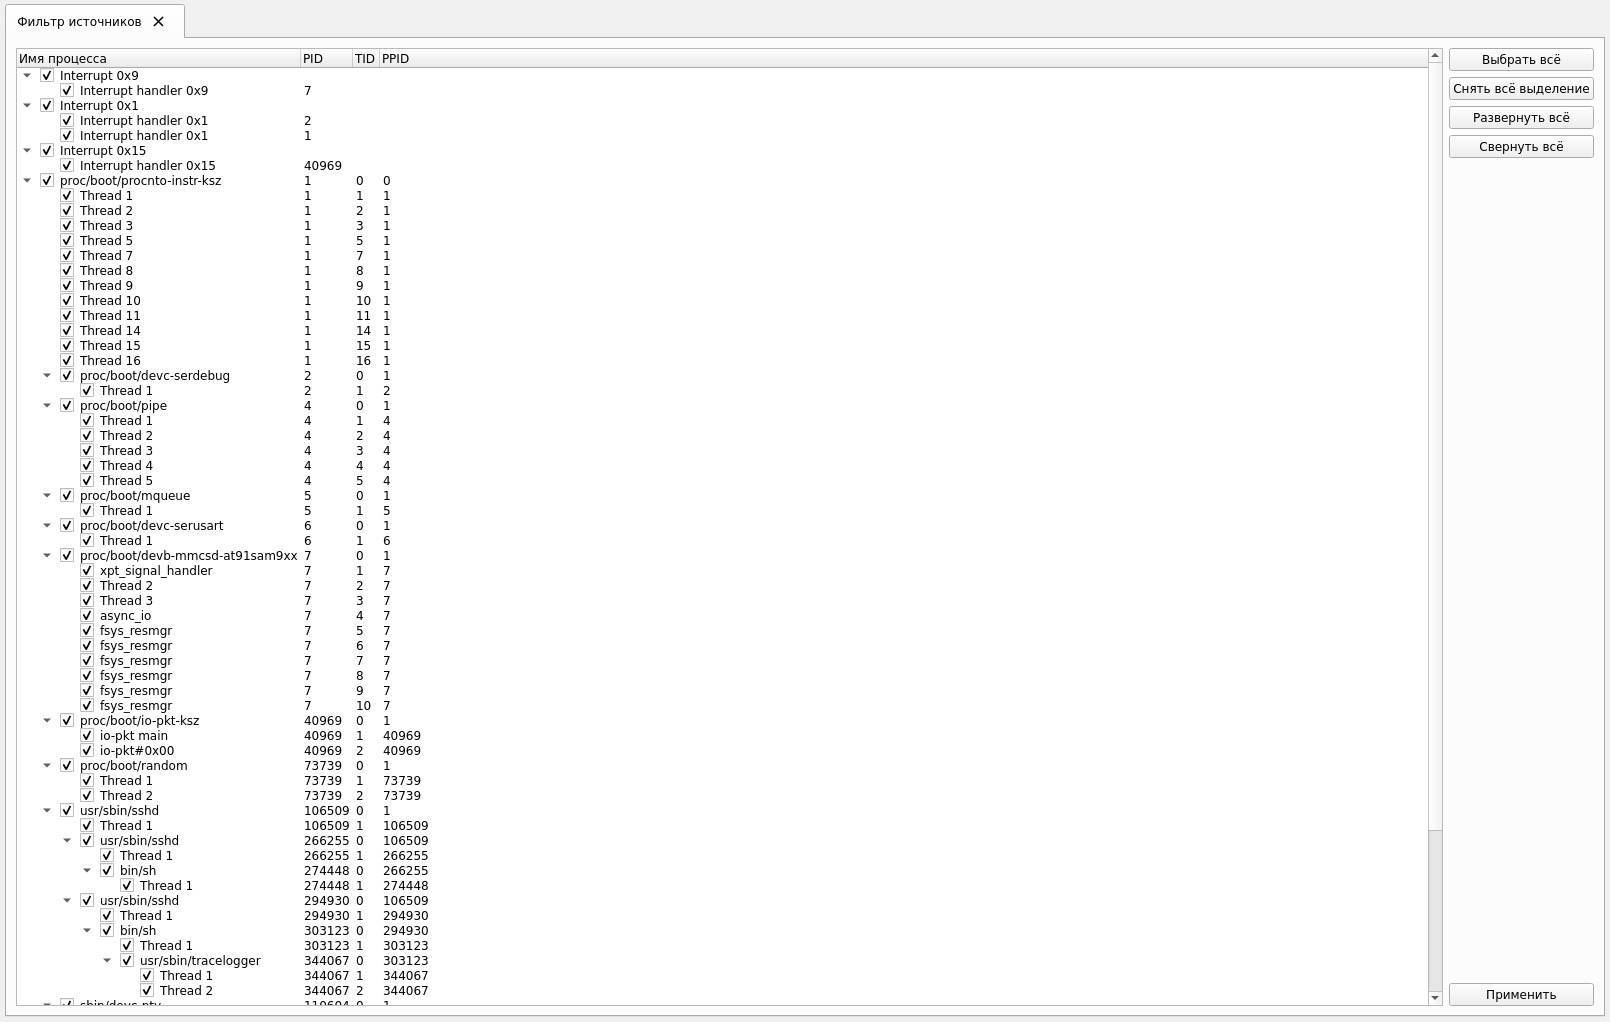Click the Выбрать всё button
The image size is (1610, 1022).
click(1520, 60)
